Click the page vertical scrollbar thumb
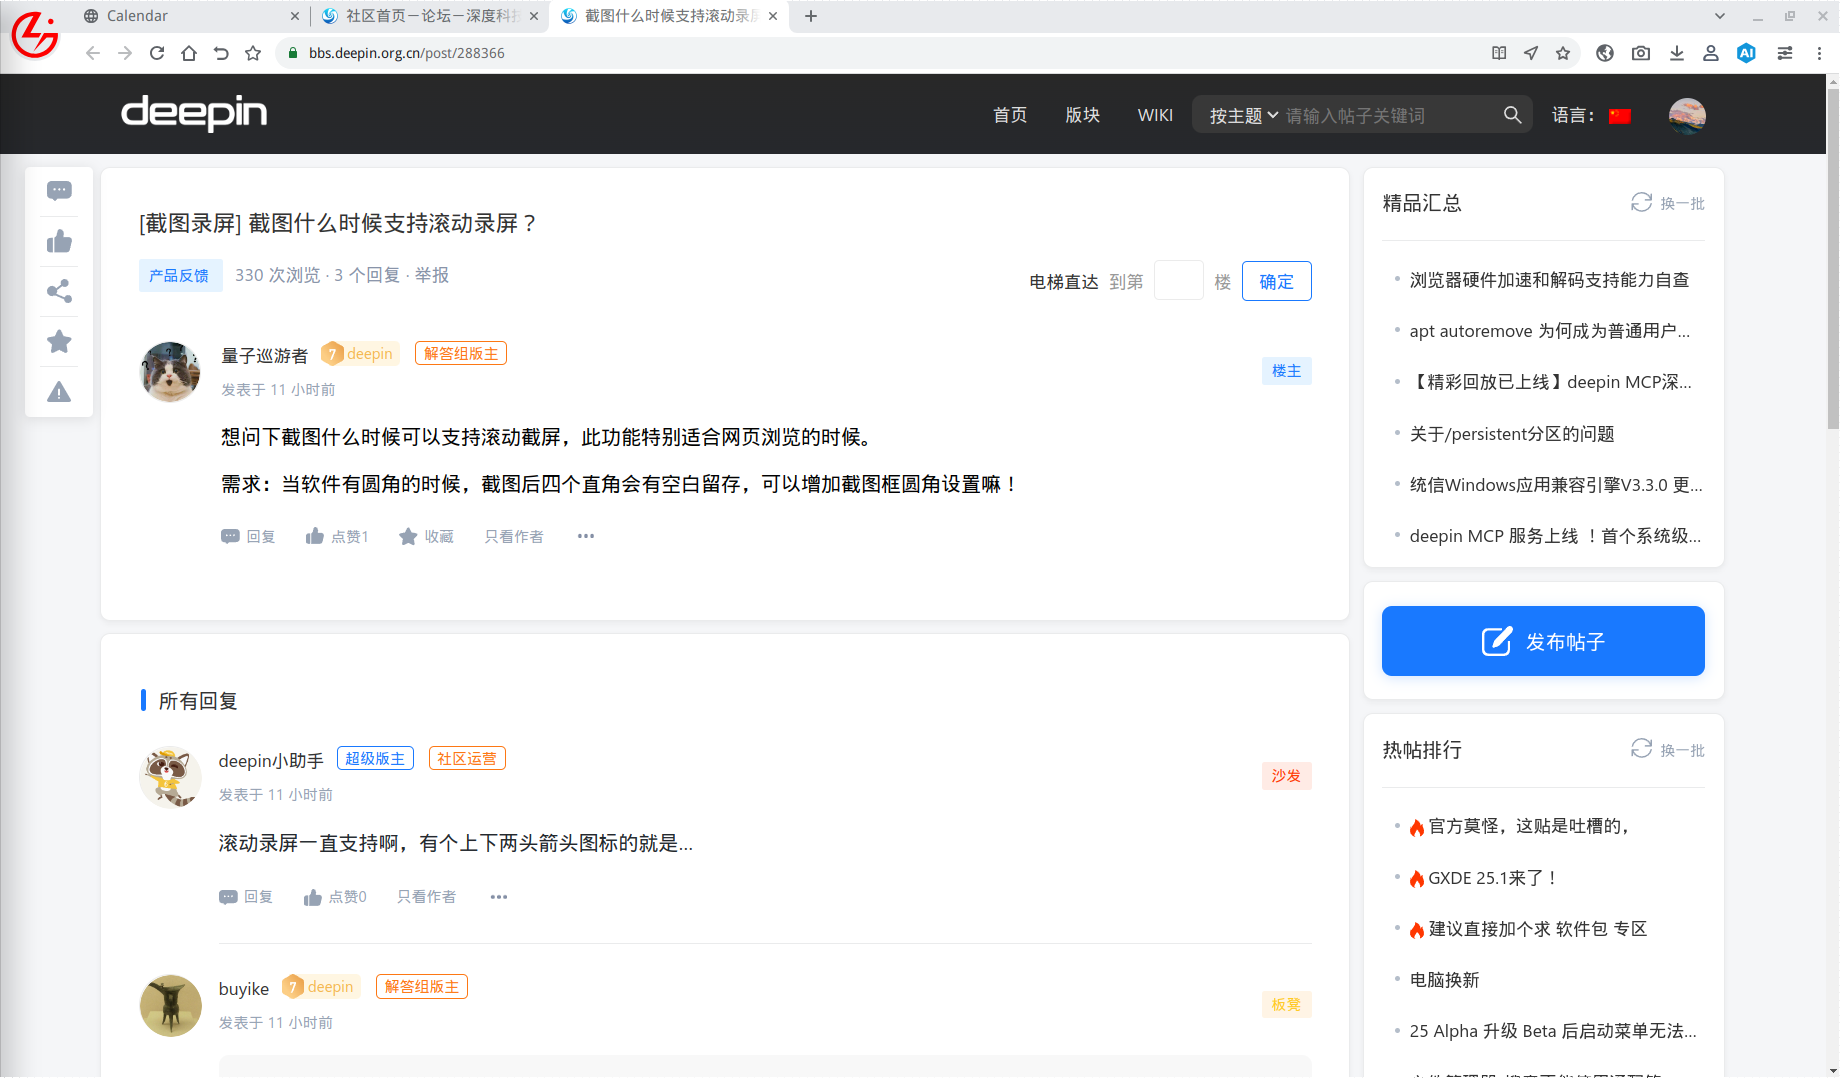Image resolution: width=1840 pixels, height=1078 pixels. coord(1832,260)
